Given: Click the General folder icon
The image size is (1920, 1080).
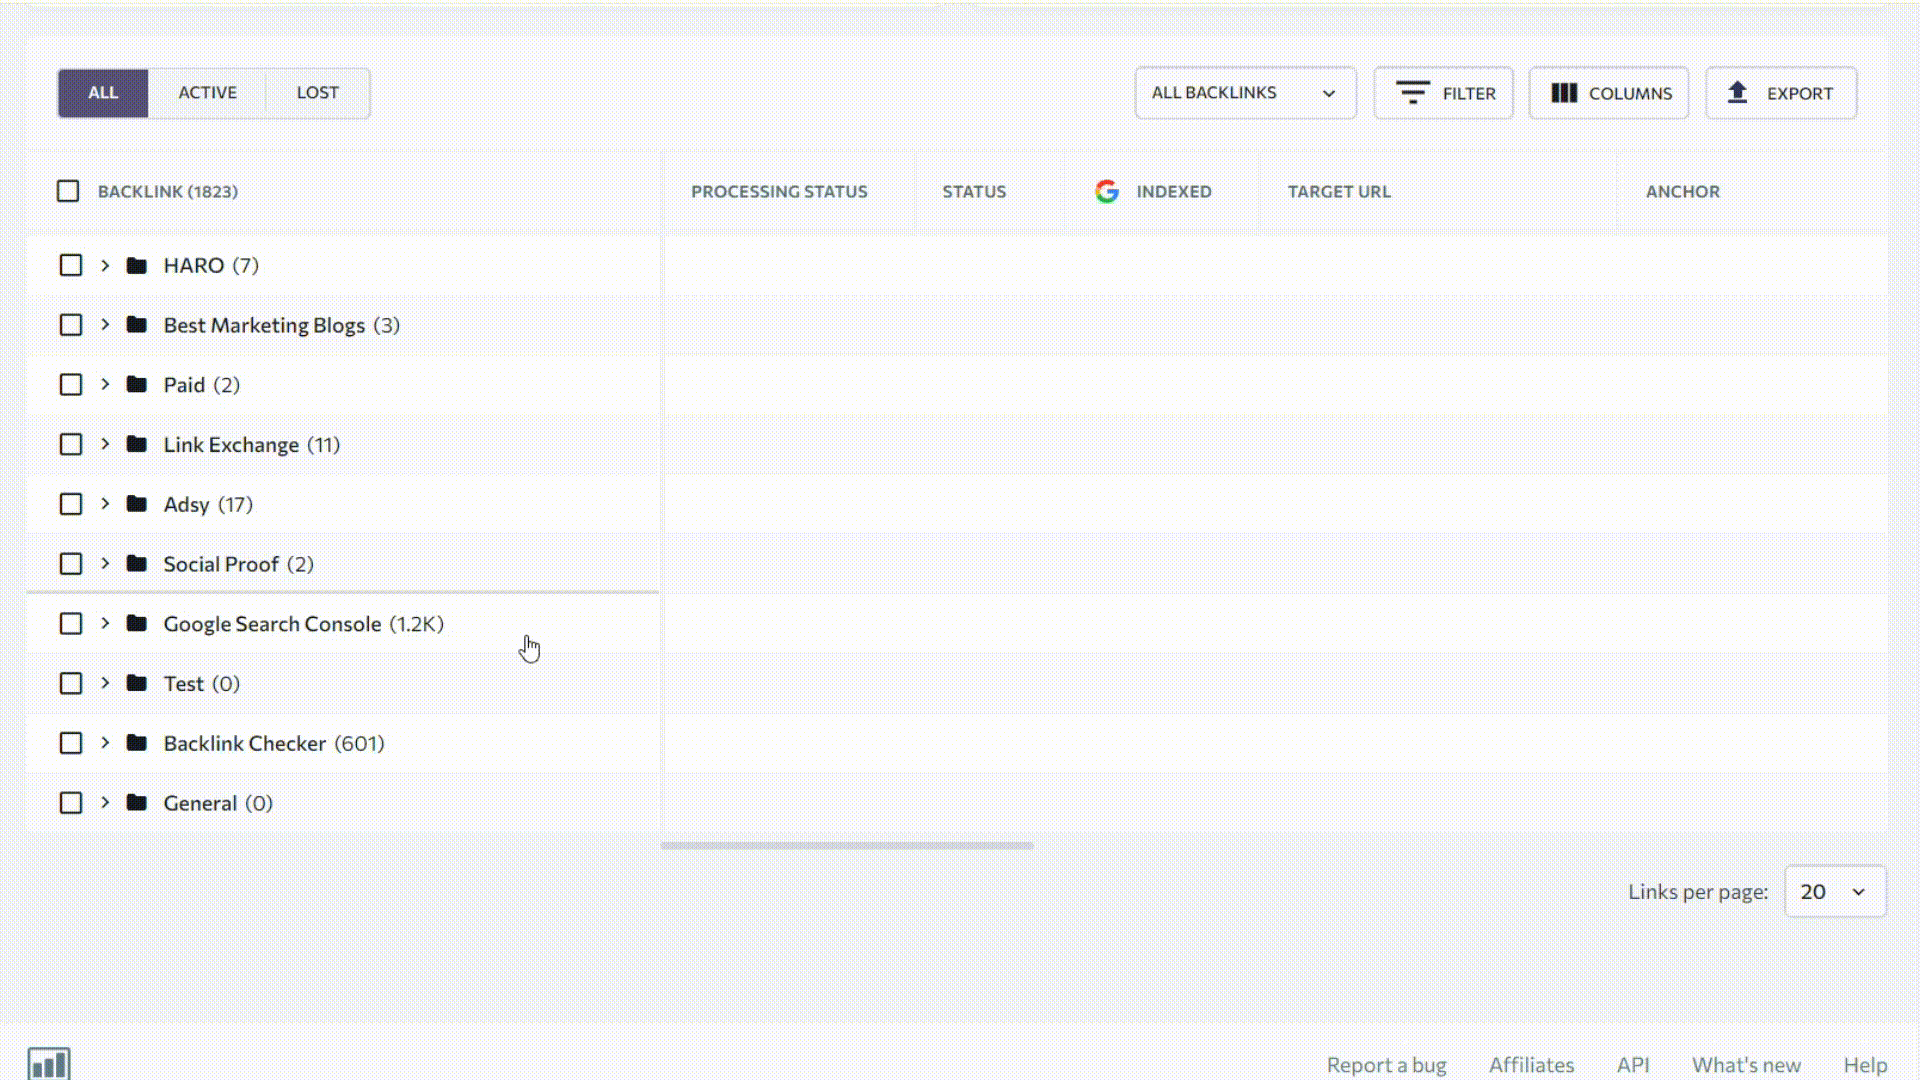Looking at the screenshot, I should coord(137,803).
